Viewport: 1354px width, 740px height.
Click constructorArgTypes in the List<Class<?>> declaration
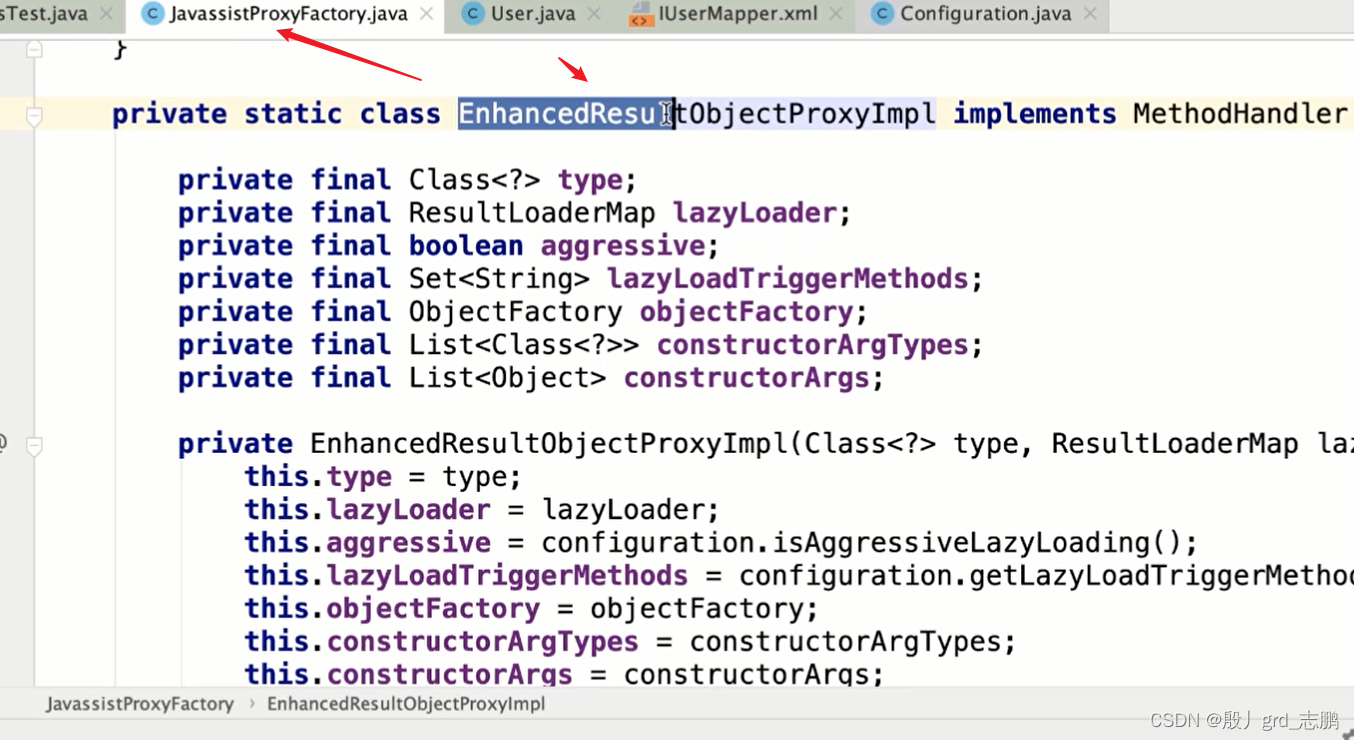click(x=813, y=345)
